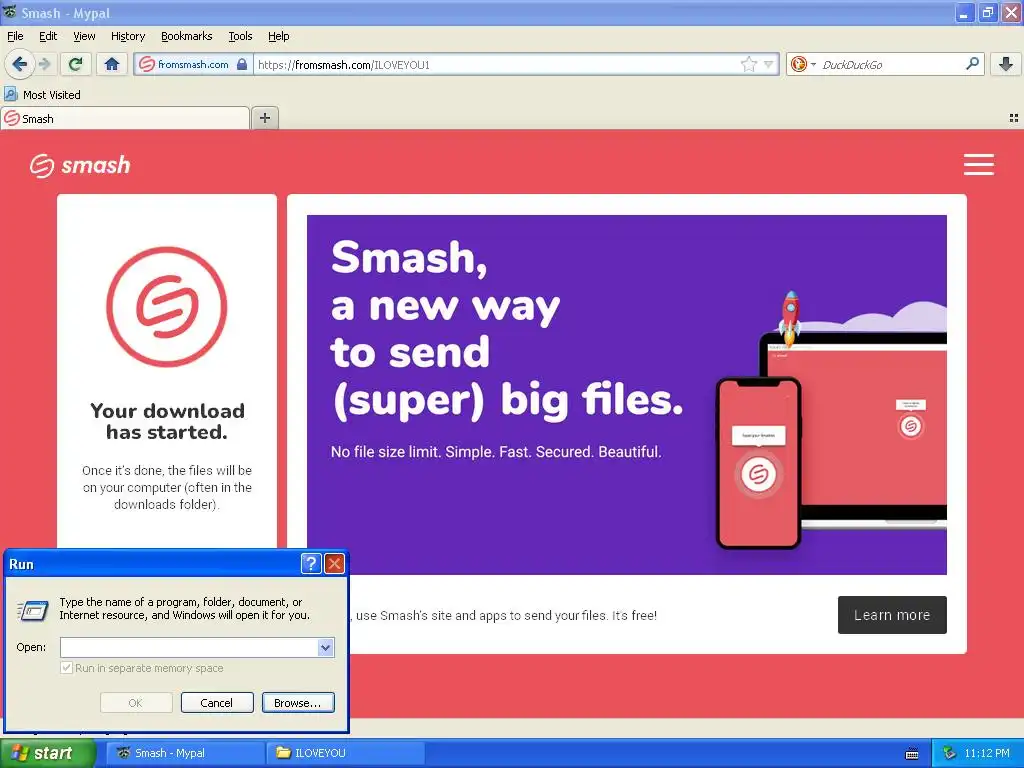Image resolution: width=1024 pixels, height=768 pixels.
Task: Click 'Your download has started.' heading
Action: (167, 421)
